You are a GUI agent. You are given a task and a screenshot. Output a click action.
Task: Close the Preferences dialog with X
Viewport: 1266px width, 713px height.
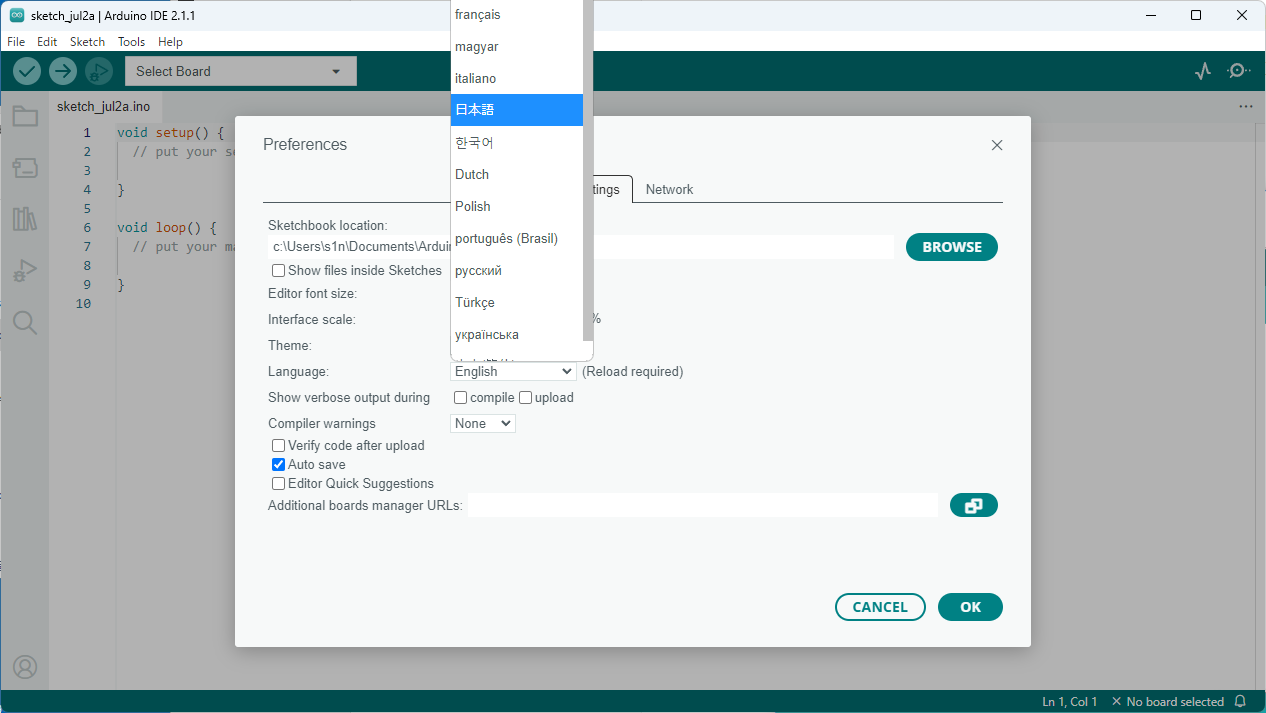(x=997, y=145)
